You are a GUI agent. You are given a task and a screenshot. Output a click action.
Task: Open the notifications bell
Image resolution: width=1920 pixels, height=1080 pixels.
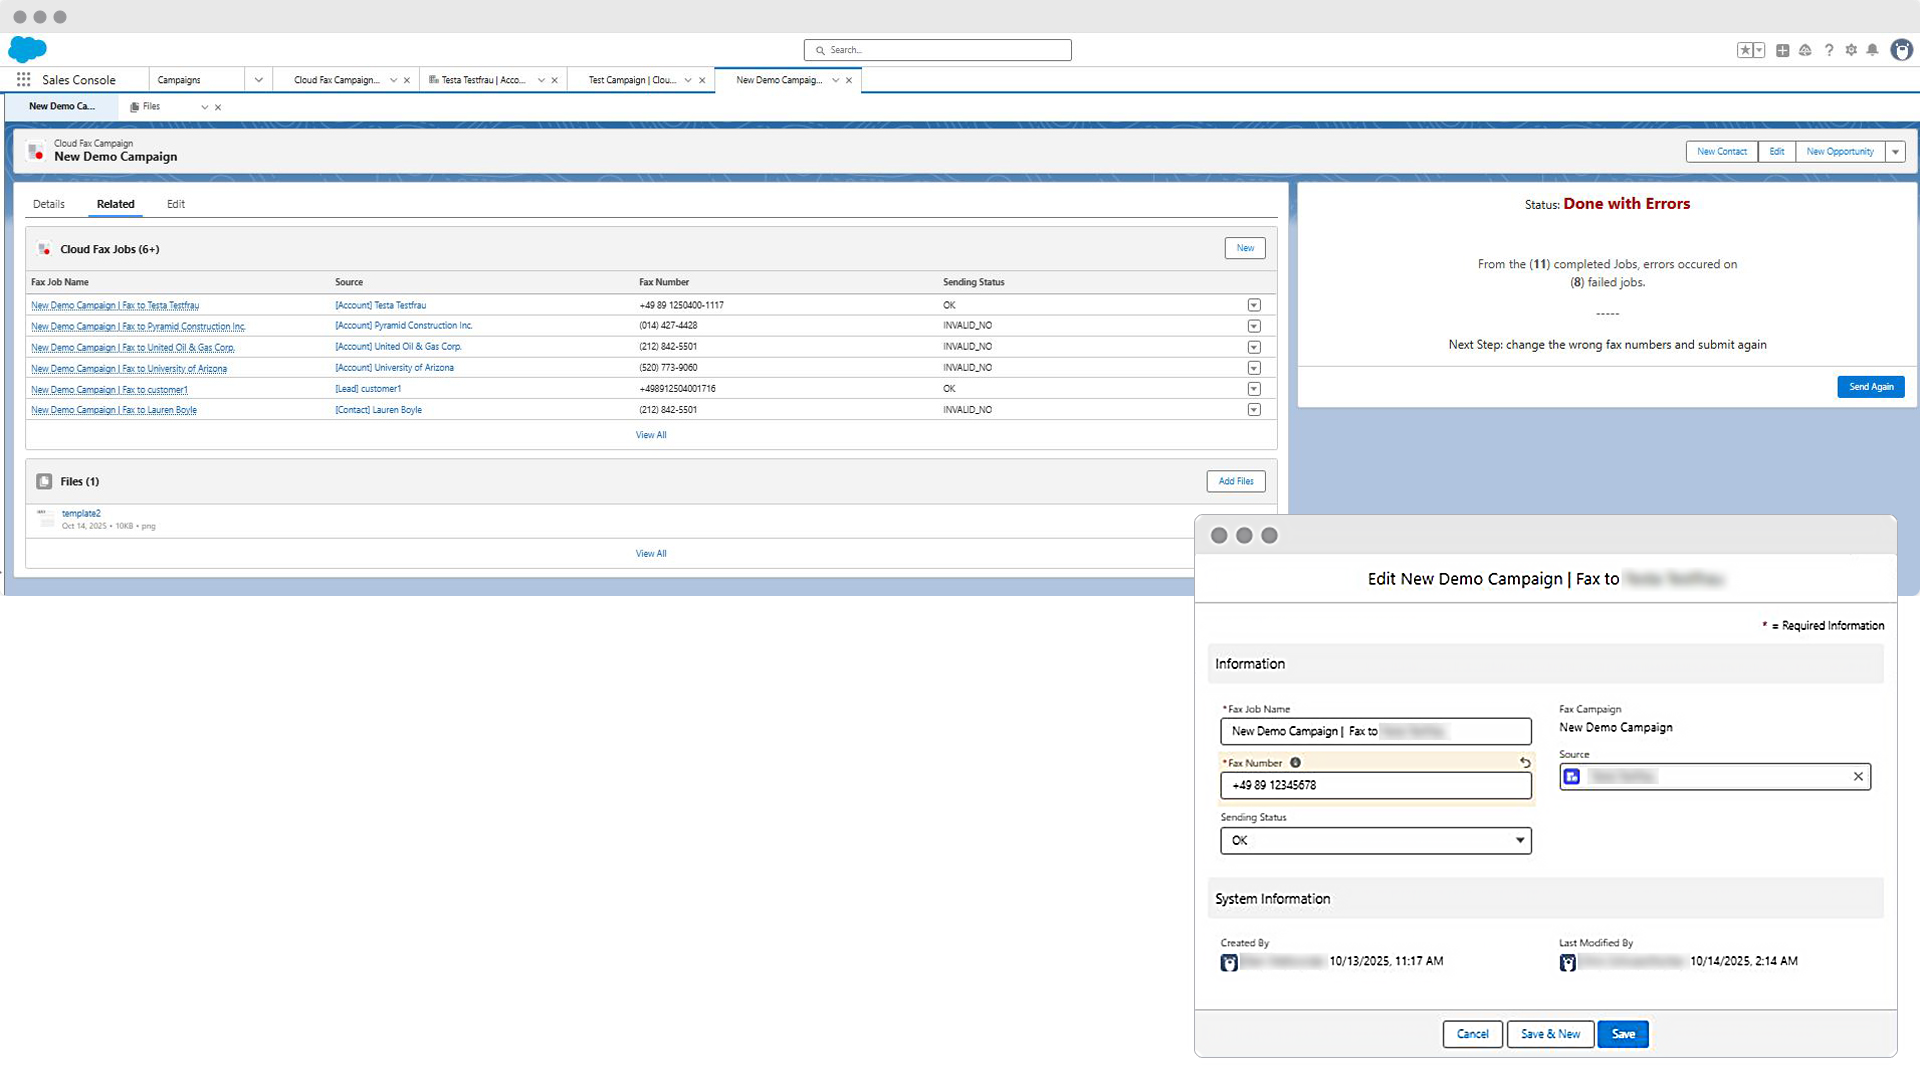click(x=1872, y=50)
